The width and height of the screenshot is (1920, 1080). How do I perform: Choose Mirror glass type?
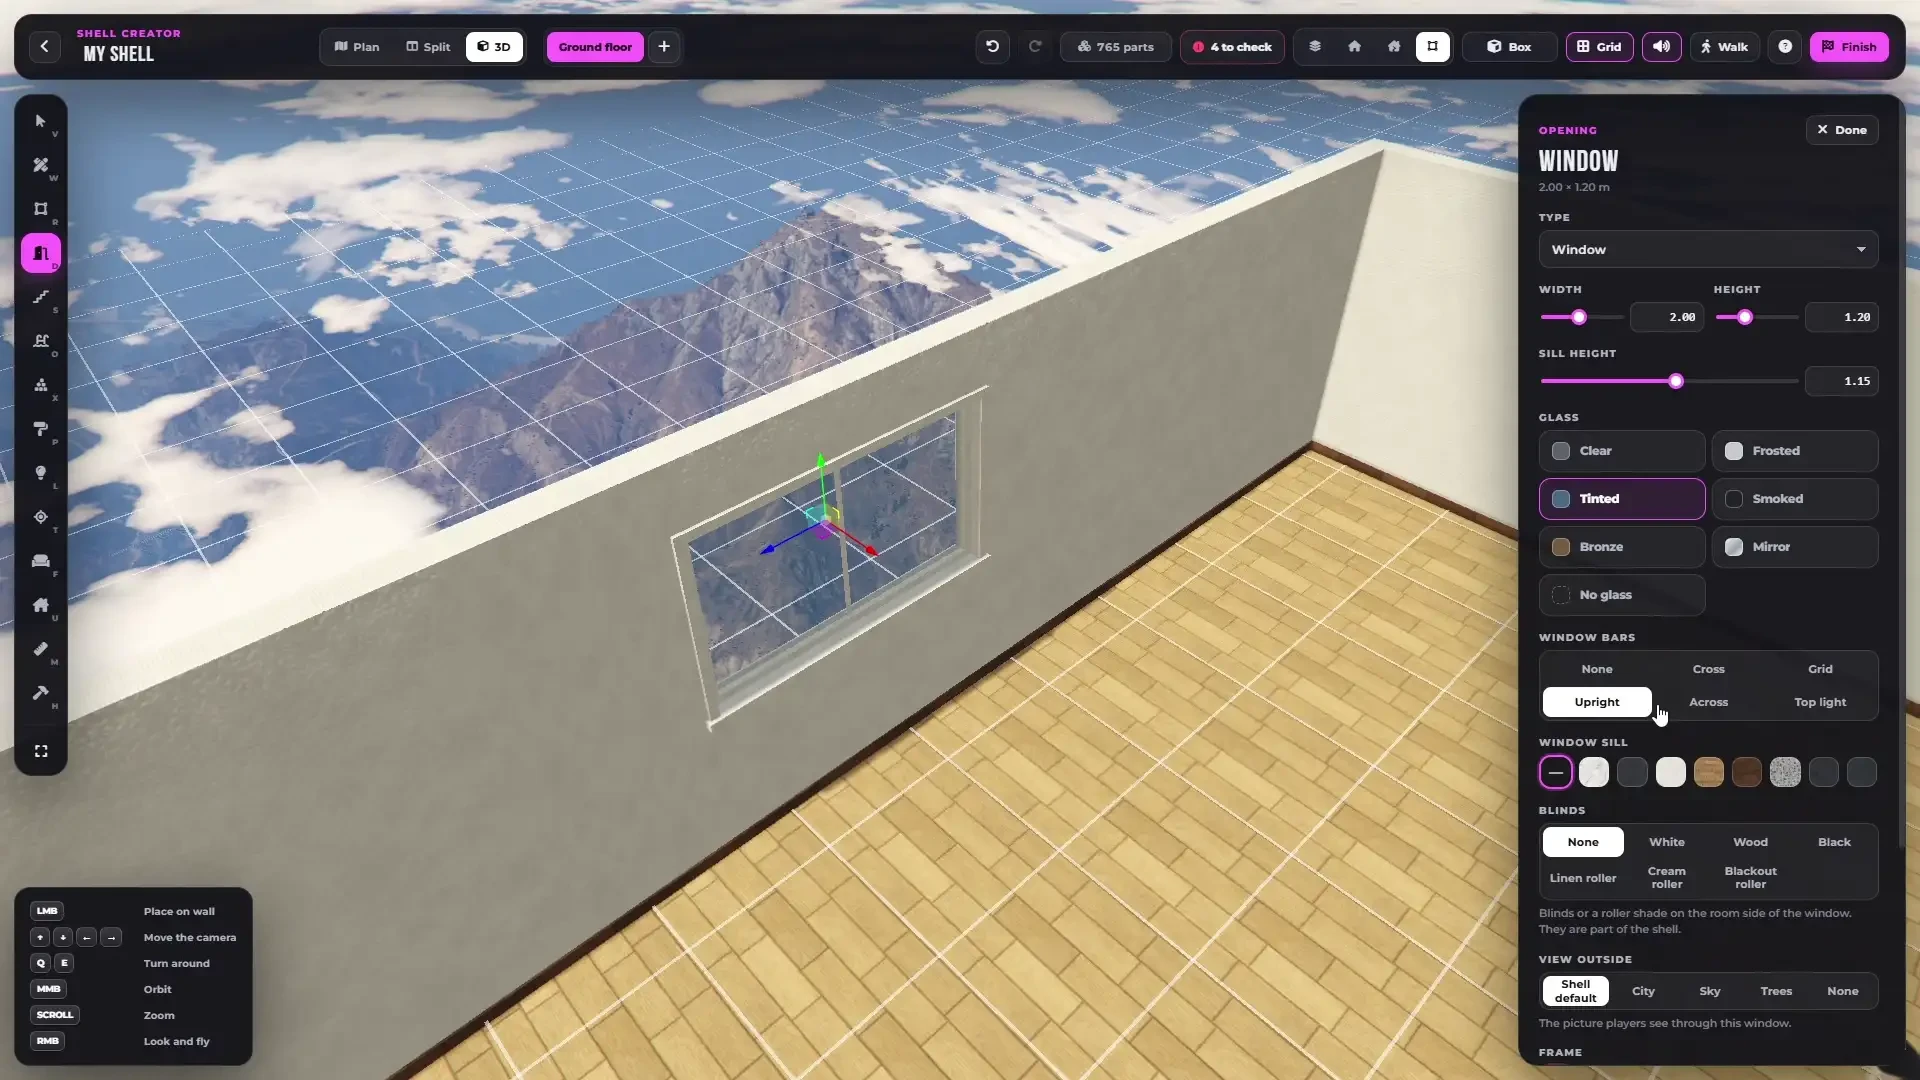point(1795,547)
